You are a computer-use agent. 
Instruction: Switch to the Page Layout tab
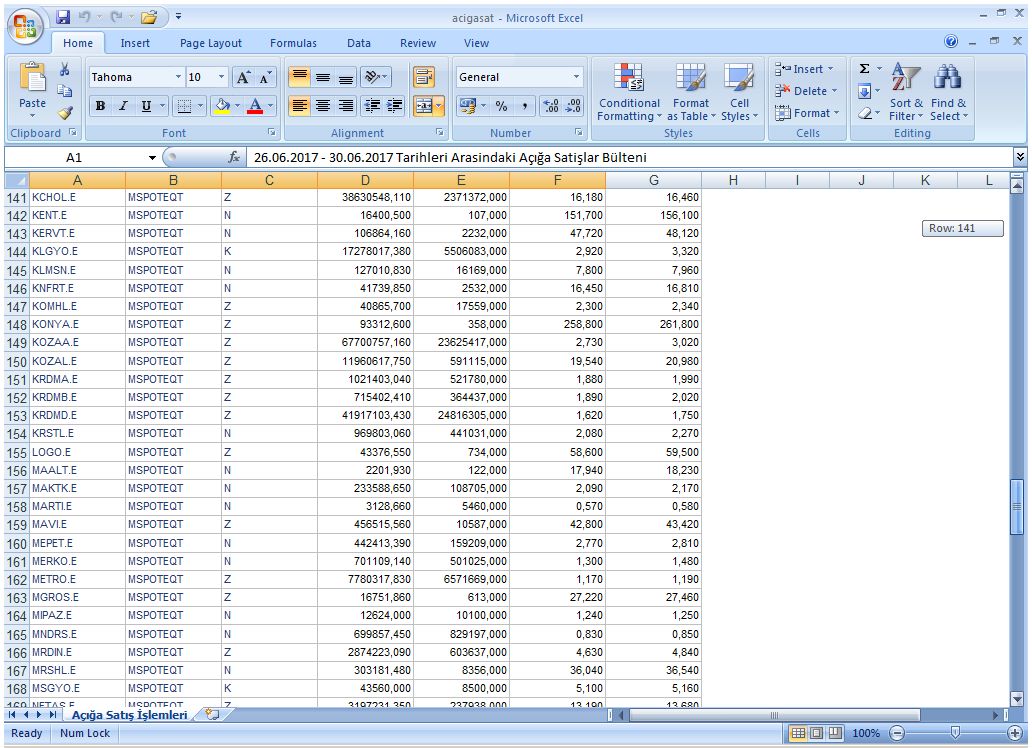point(211,43)
